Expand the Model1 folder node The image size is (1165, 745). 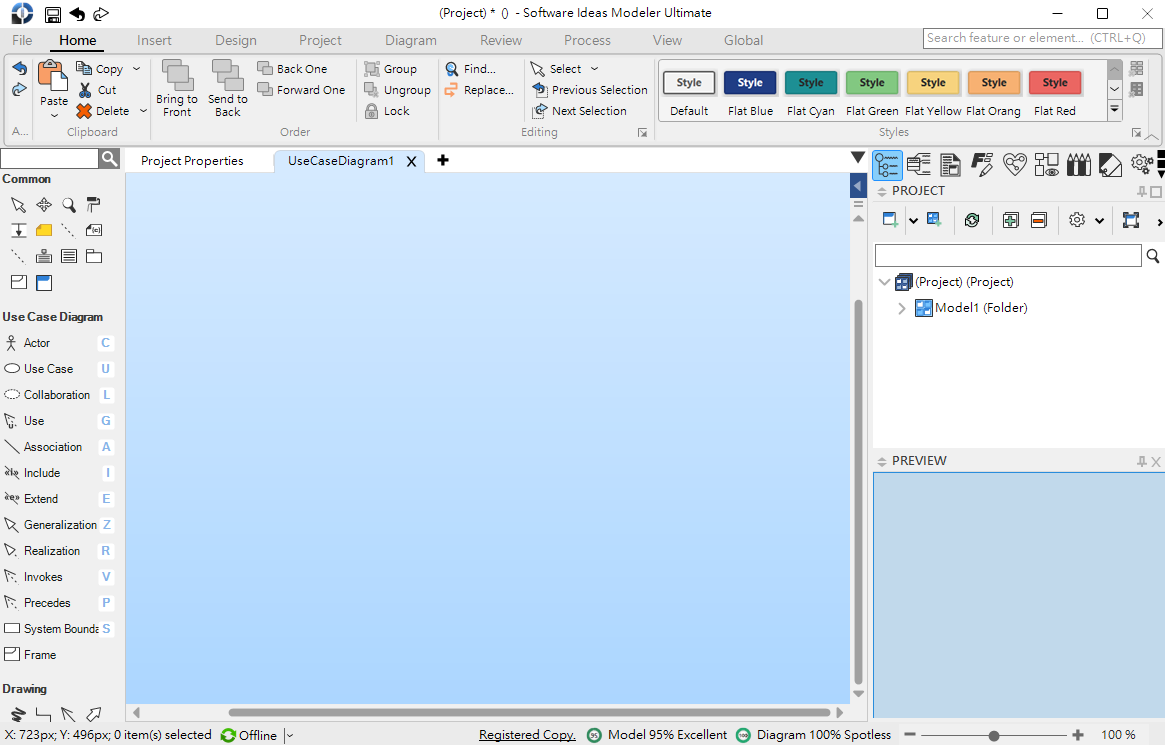901,308
